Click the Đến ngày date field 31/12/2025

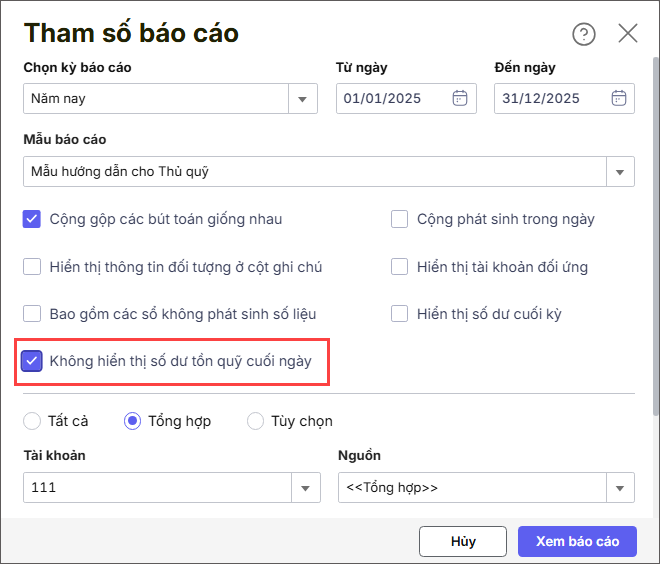point(564,98)
